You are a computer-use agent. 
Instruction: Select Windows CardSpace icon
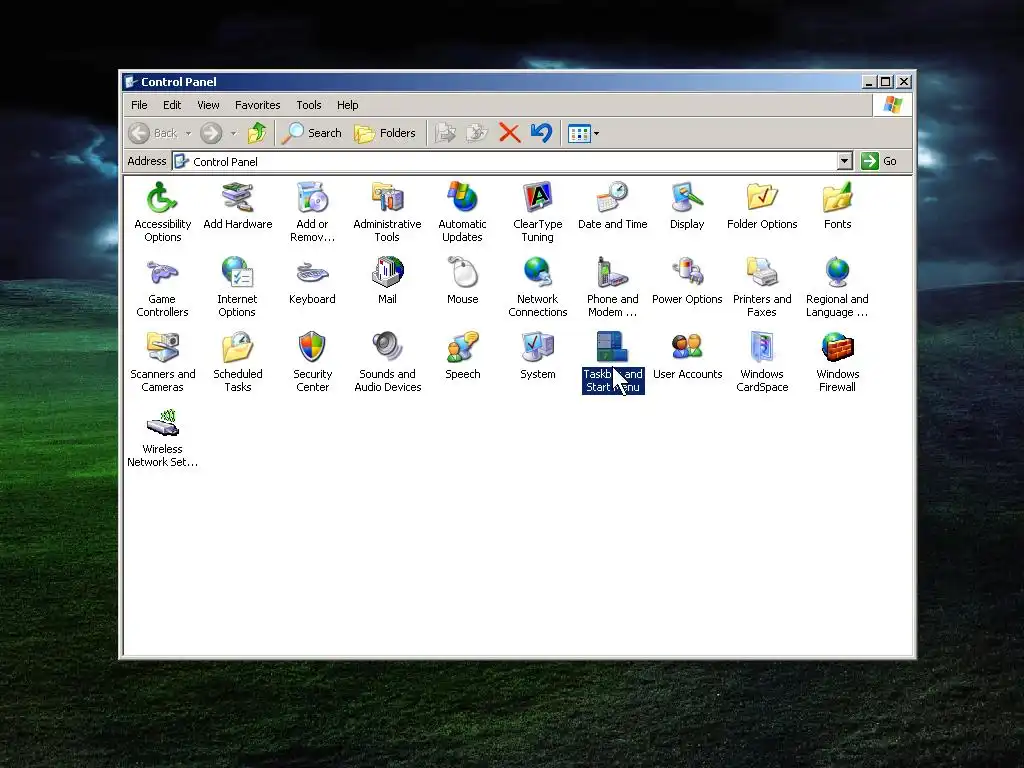click(x=762, y=347)
